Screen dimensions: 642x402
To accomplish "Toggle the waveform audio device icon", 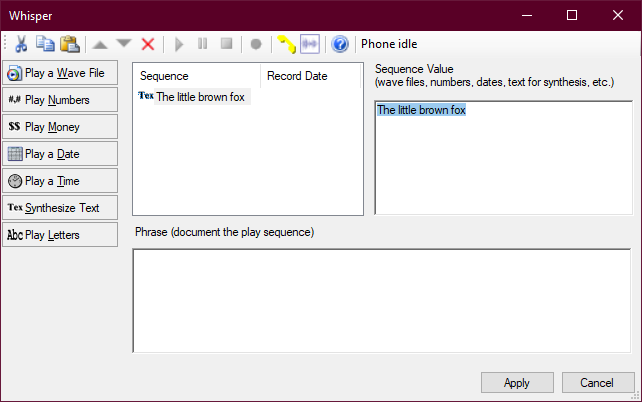I will [x=310, y=44].
